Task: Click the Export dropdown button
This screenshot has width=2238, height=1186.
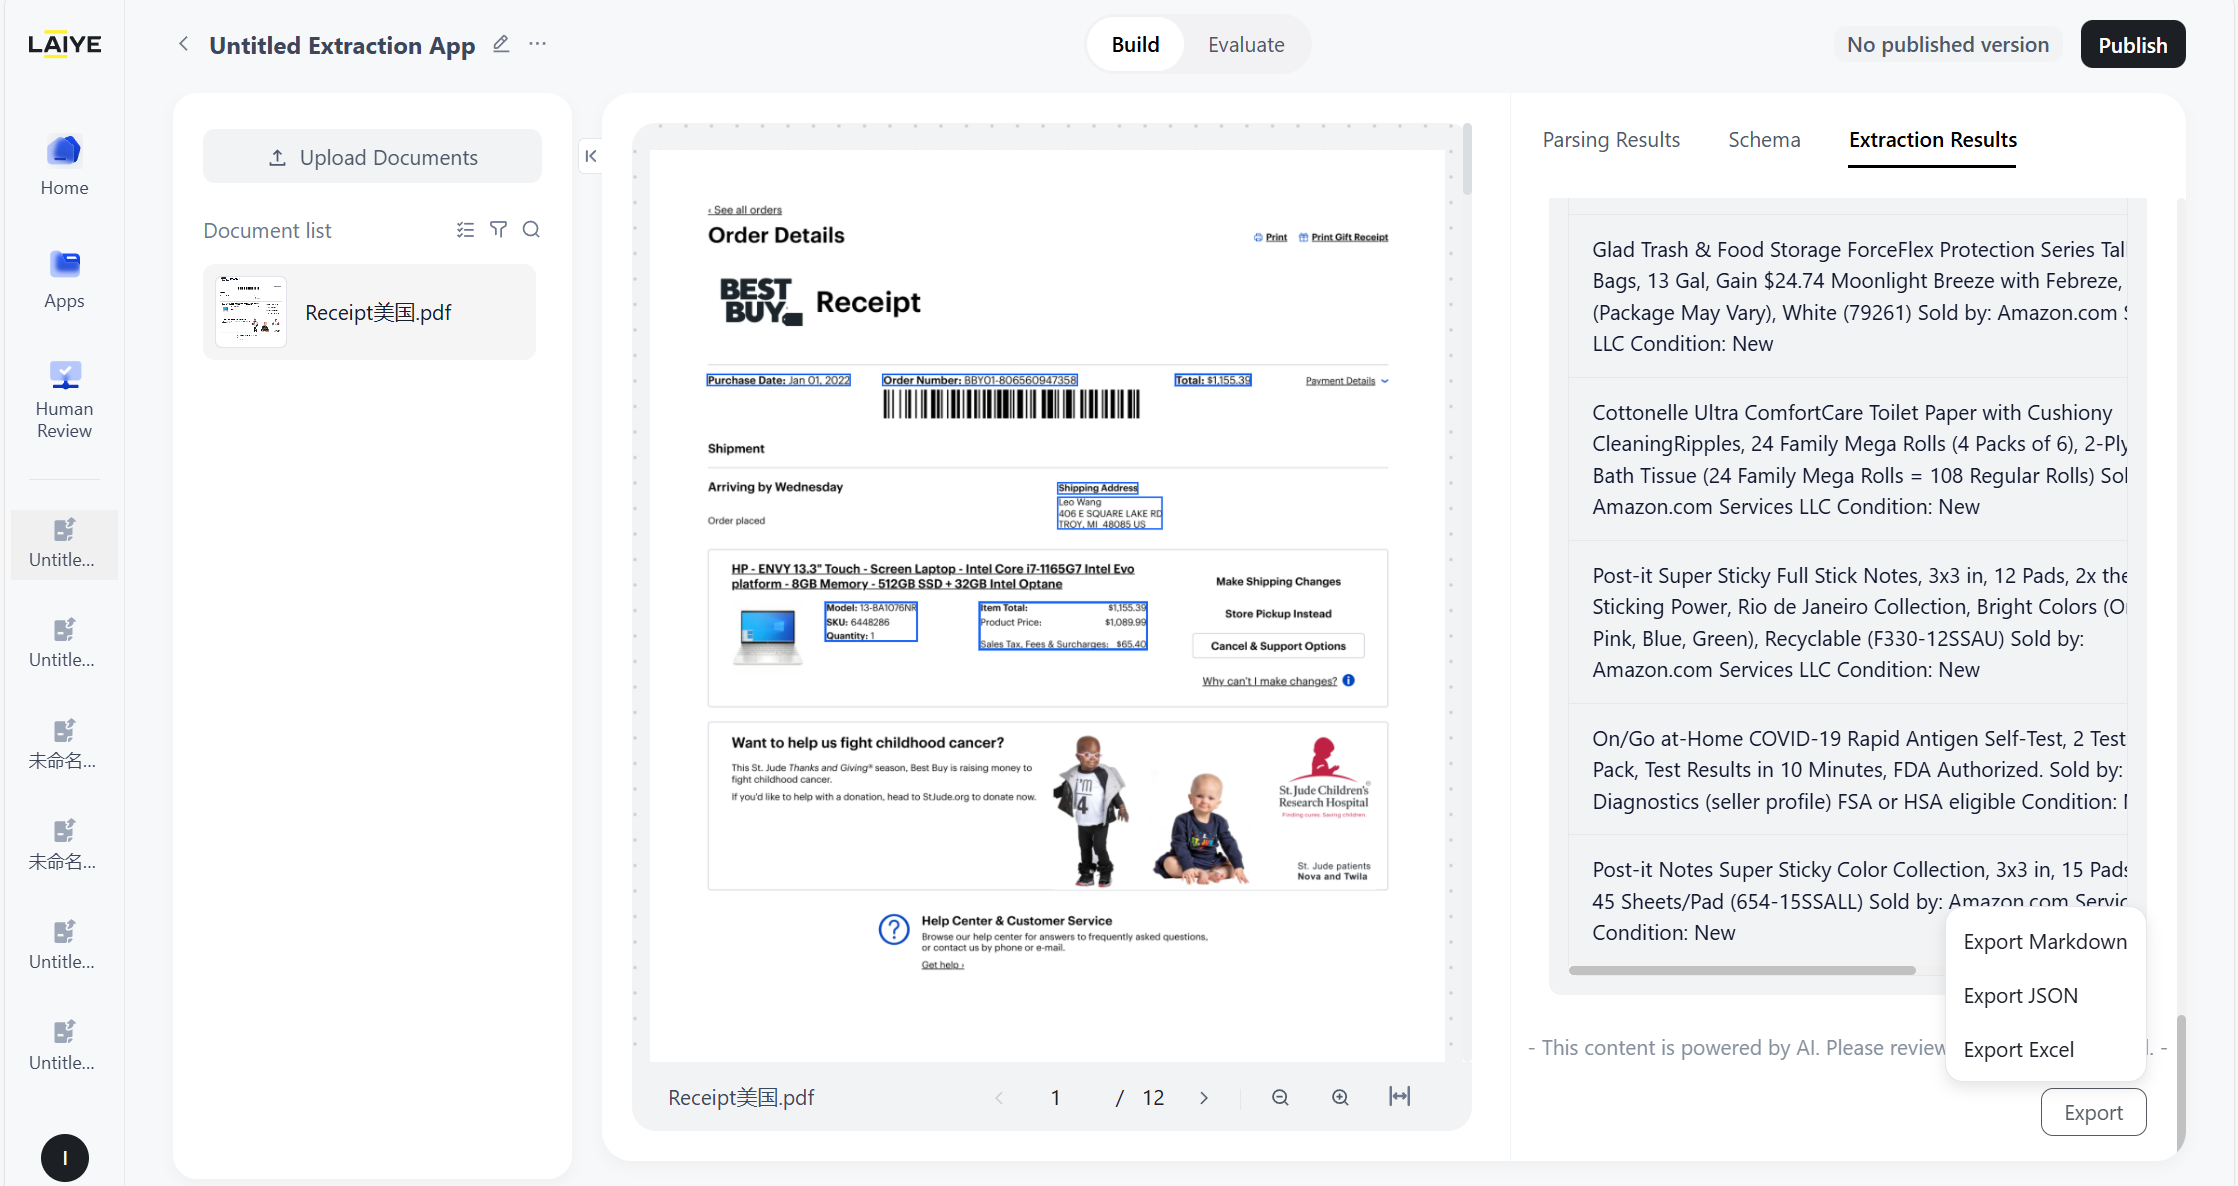Action: 2093,1113
